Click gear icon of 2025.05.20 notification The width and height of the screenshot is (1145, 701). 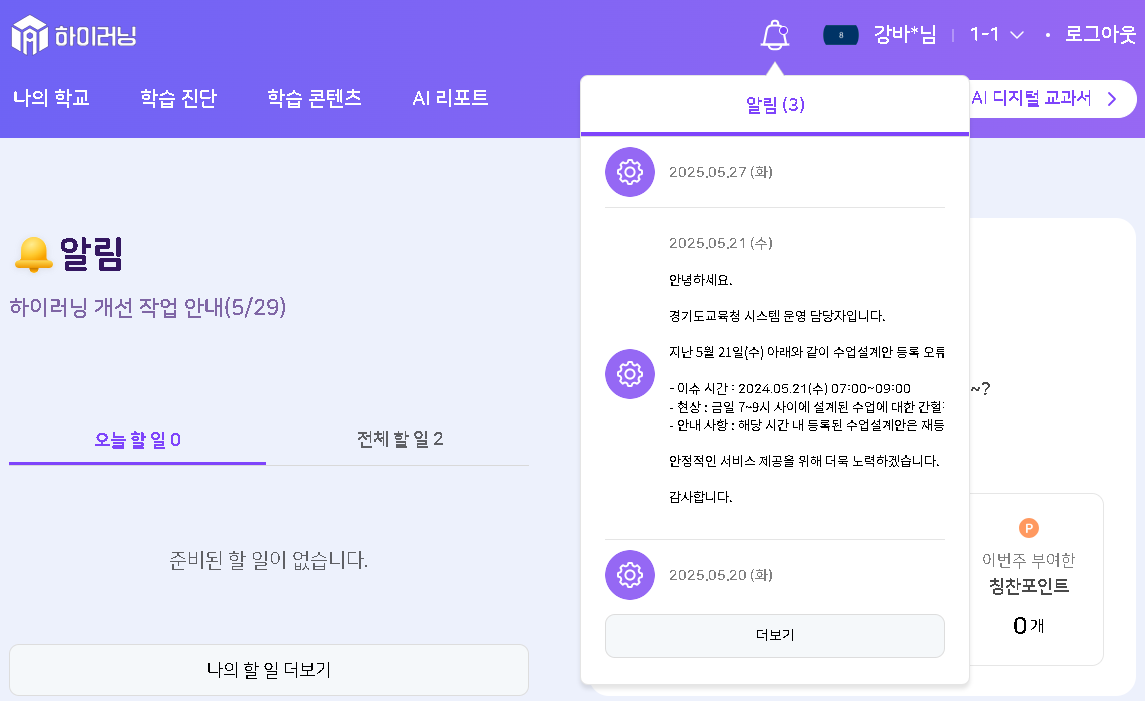pos(629,575)
